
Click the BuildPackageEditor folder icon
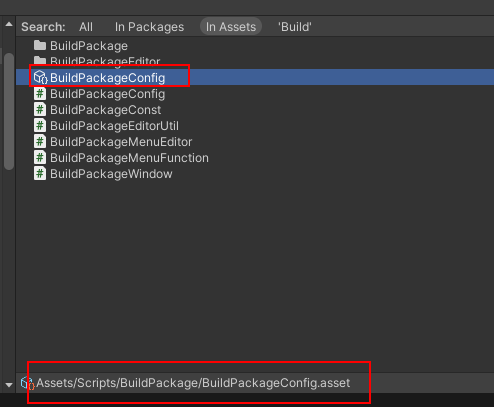40,61
